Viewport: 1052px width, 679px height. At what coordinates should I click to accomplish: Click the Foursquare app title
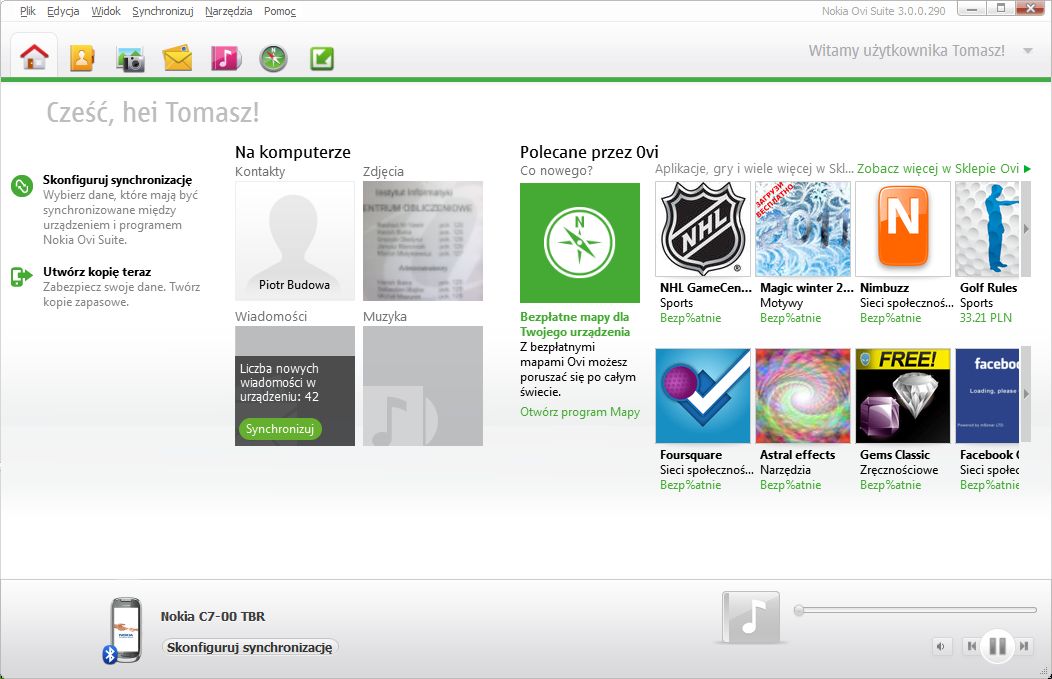click(x=691, y=455)
